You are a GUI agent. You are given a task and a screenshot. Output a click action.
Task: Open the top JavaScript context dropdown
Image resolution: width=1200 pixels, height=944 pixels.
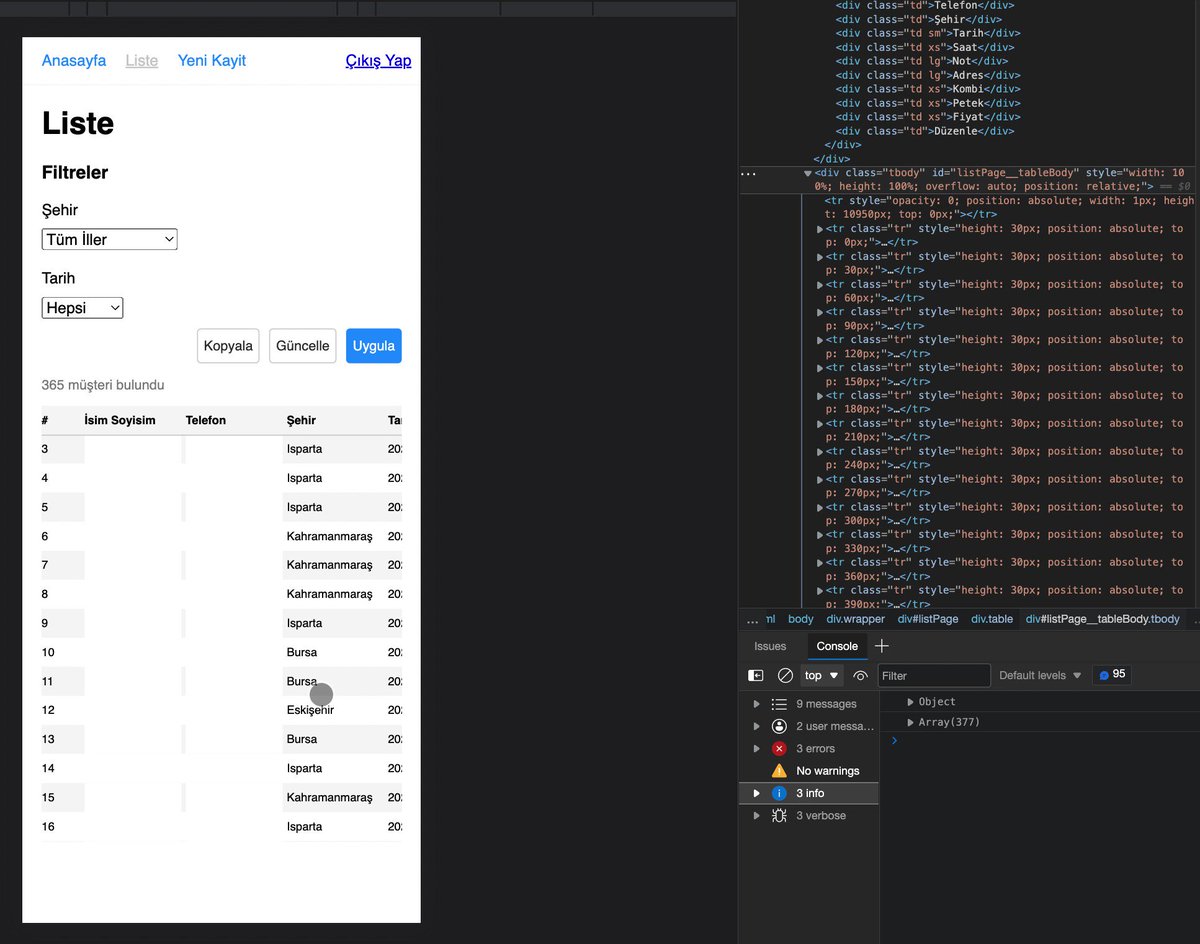pos(822,676)
